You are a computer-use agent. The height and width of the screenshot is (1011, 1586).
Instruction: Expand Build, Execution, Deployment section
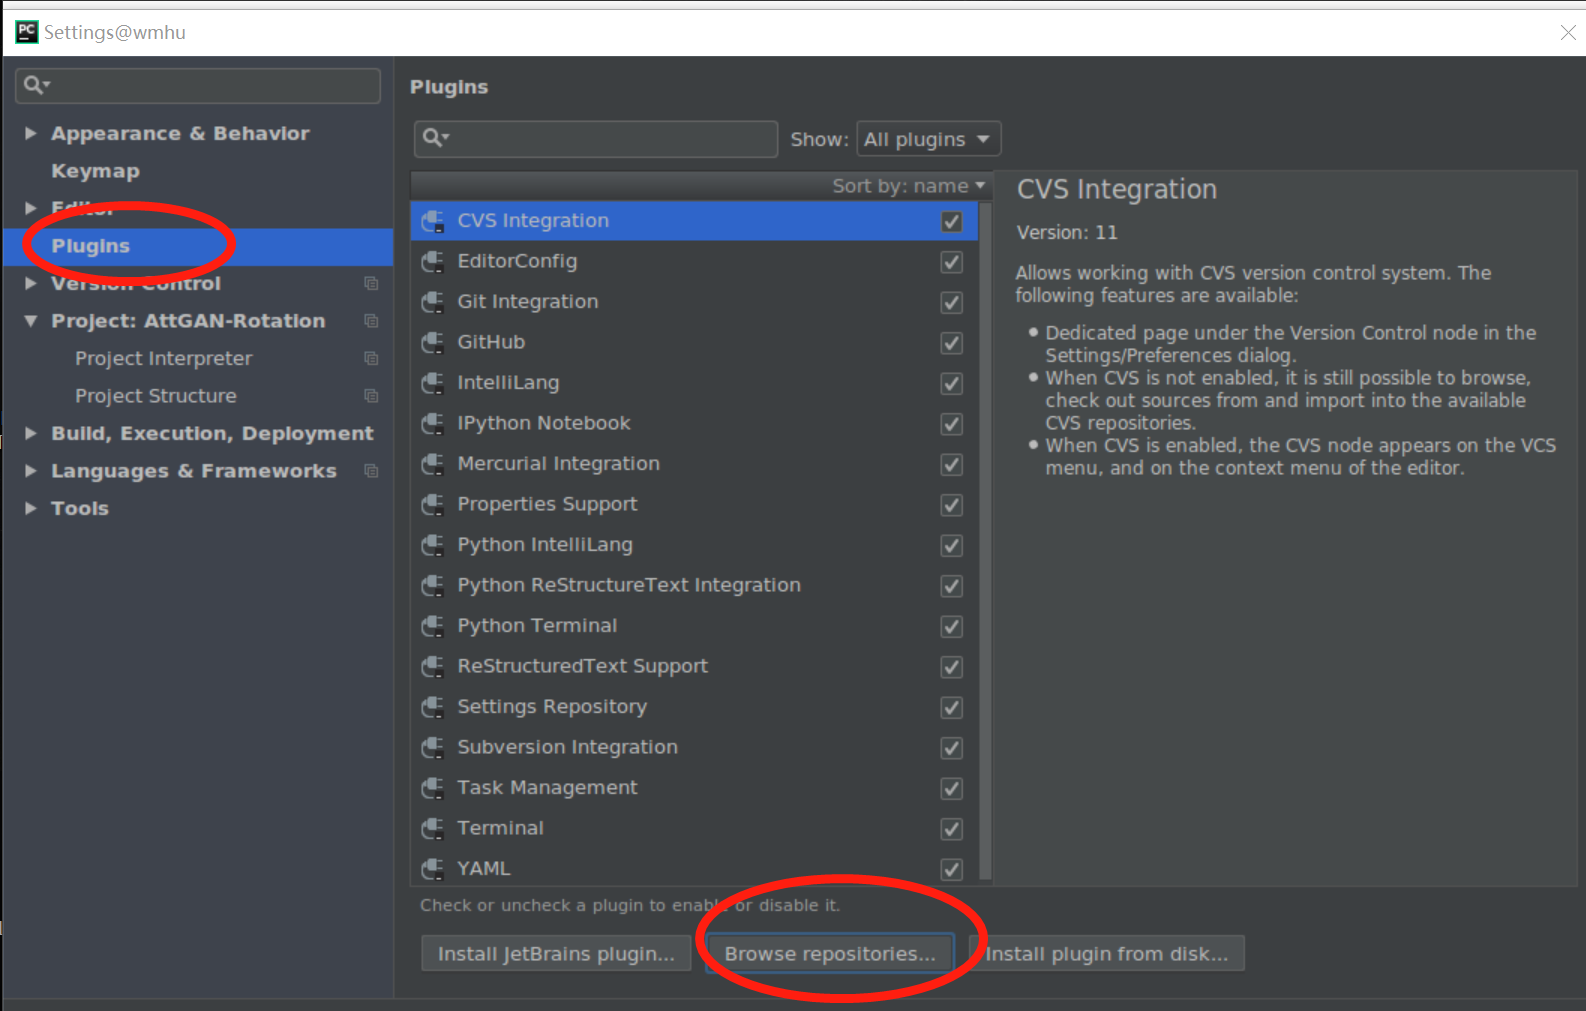31,434
